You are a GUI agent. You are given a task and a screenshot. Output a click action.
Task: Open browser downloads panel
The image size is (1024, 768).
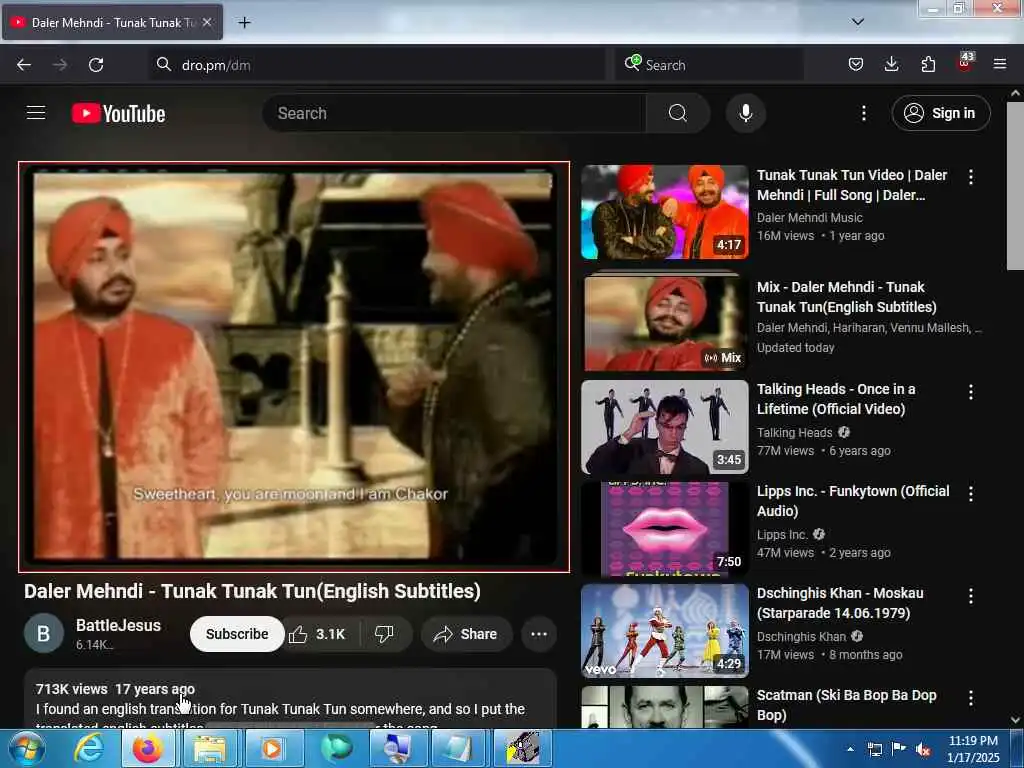pyautogui.click(x=891, y=65)
